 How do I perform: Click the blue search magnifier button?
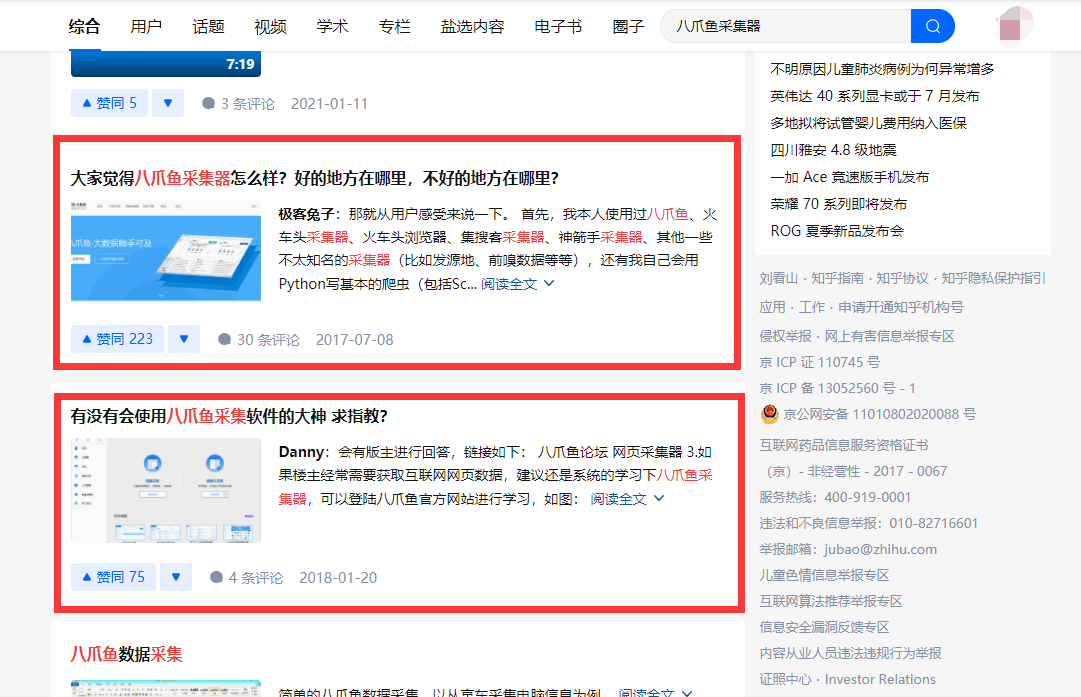932,26
